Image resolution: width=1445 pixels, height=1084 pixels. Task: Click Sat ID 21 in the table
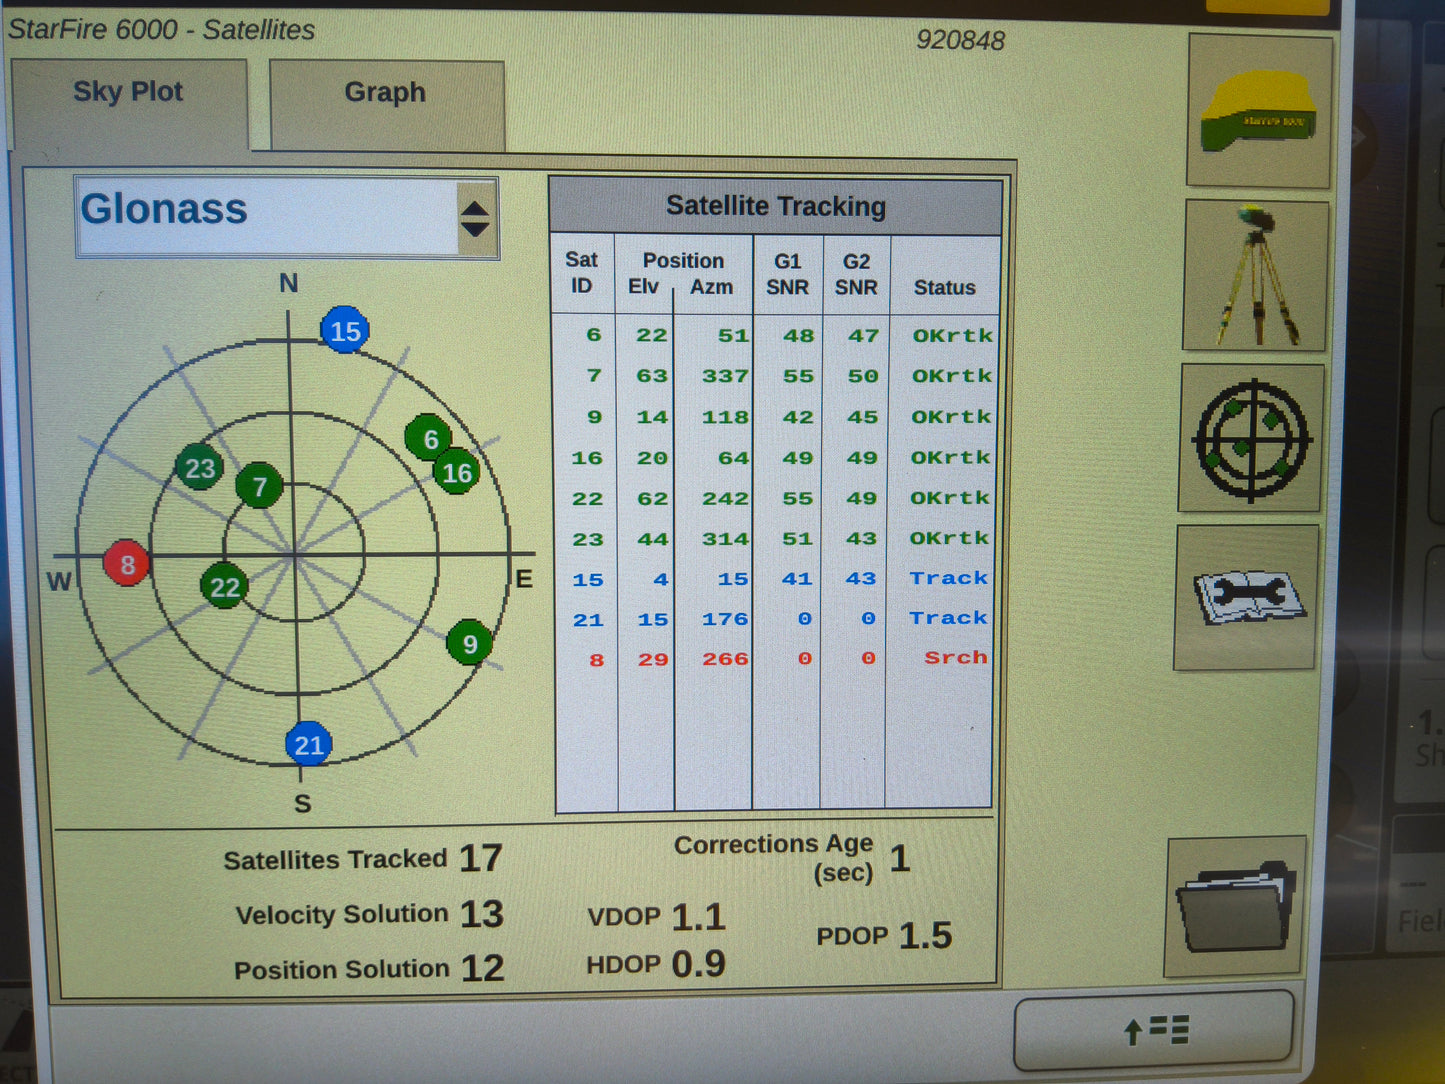click(588, 620)
